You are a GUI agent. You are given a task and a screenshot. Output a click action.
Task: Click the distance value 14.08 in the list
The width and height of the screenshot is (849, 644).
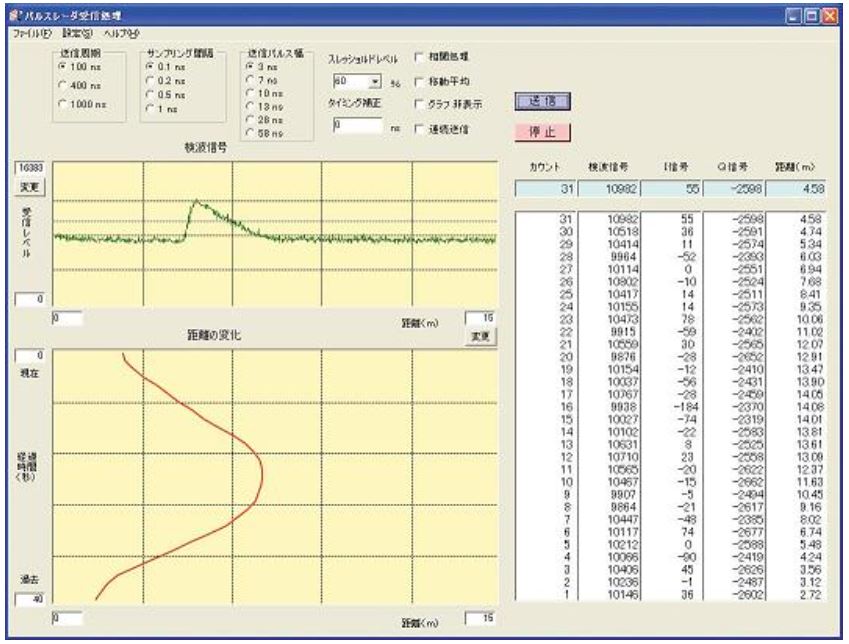click(810, 407)
